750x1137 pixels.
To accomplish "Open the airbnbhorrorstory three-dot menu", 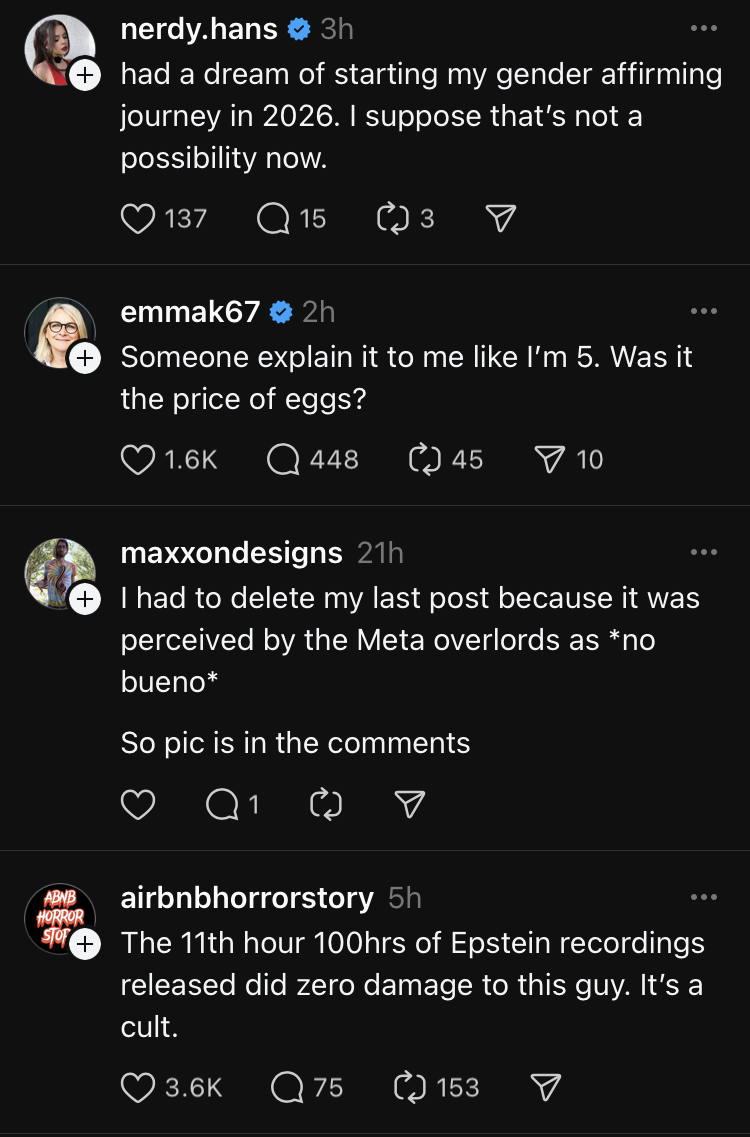I will (x=704, y=897).
